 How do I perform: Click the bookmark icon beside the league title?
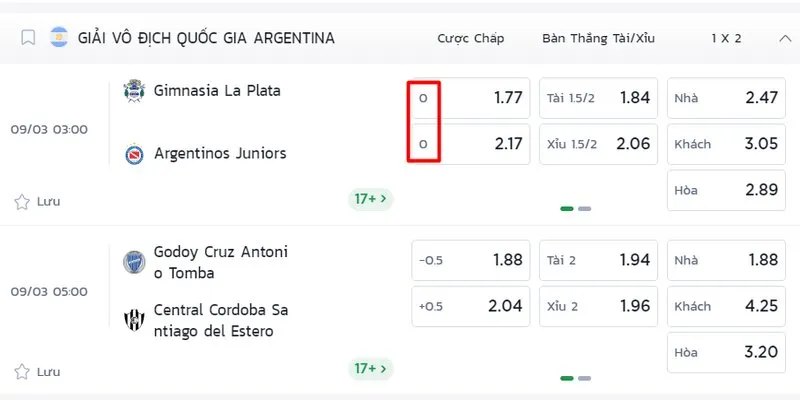pos(28,38)
